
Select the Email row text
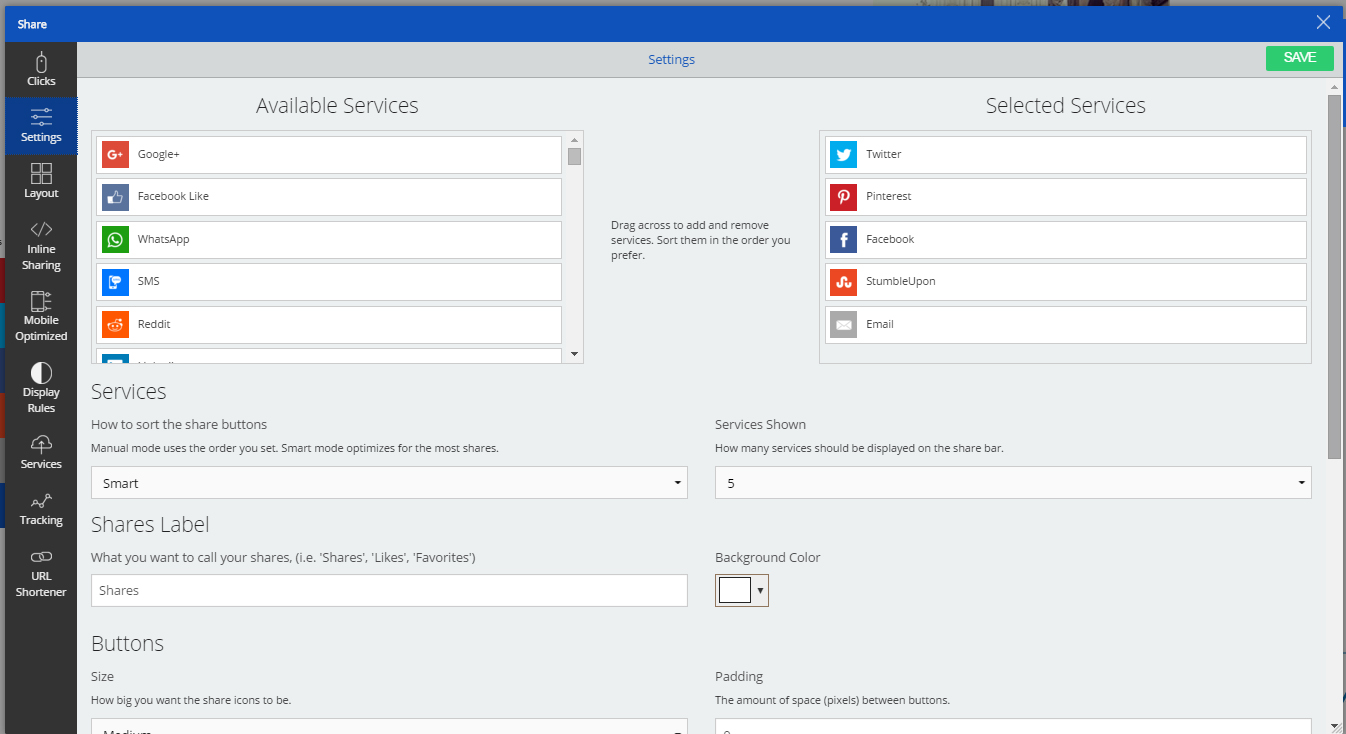(x=880, y=324)
